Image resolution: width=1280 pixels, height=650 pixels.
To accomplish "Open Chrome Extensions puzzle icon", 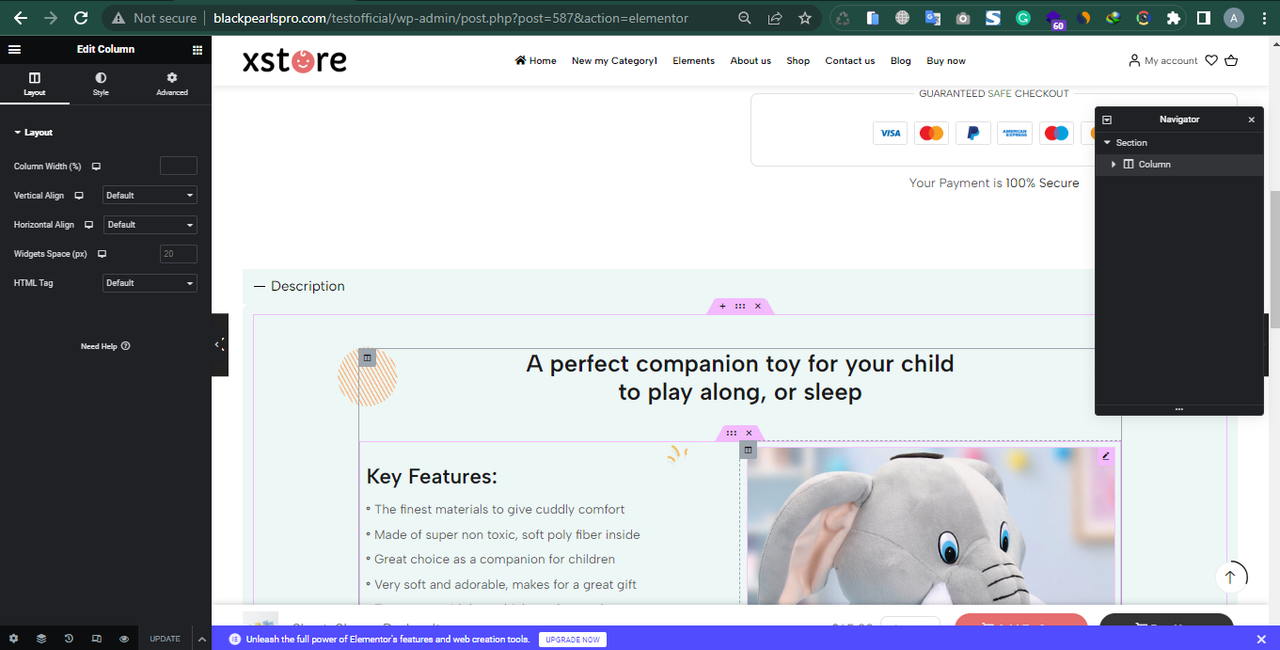I will [x=1174, y=18].
